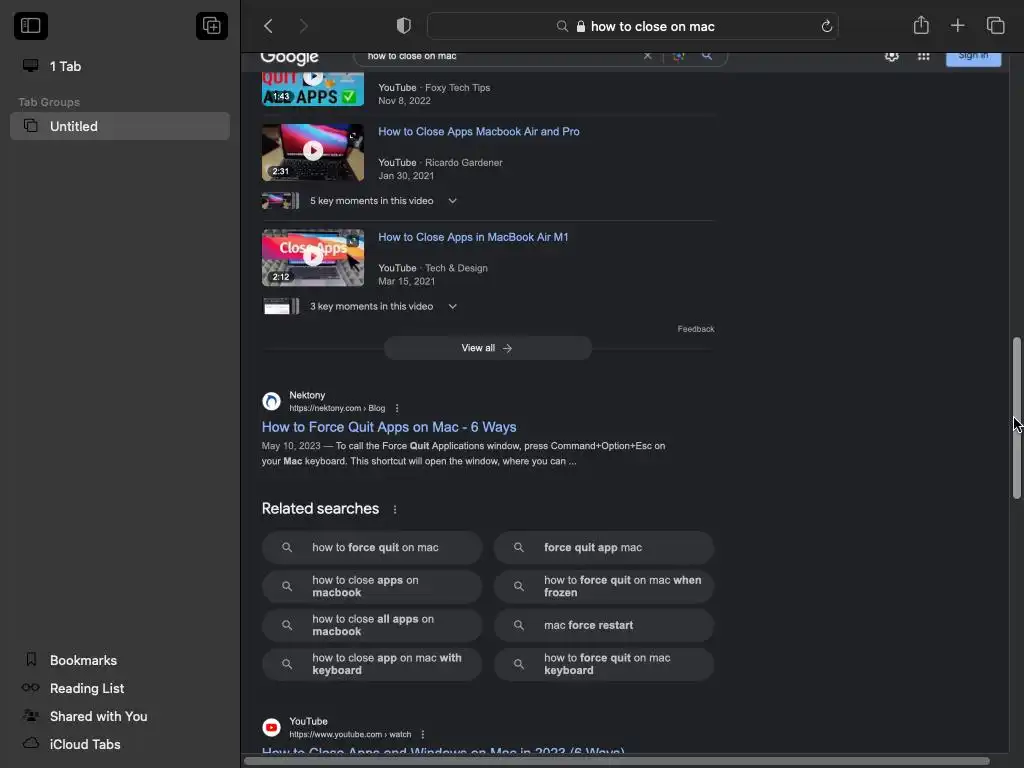Viewport: 1024px width, 768px height.
Task: Create a new tab group
Action: click(212, 26)
